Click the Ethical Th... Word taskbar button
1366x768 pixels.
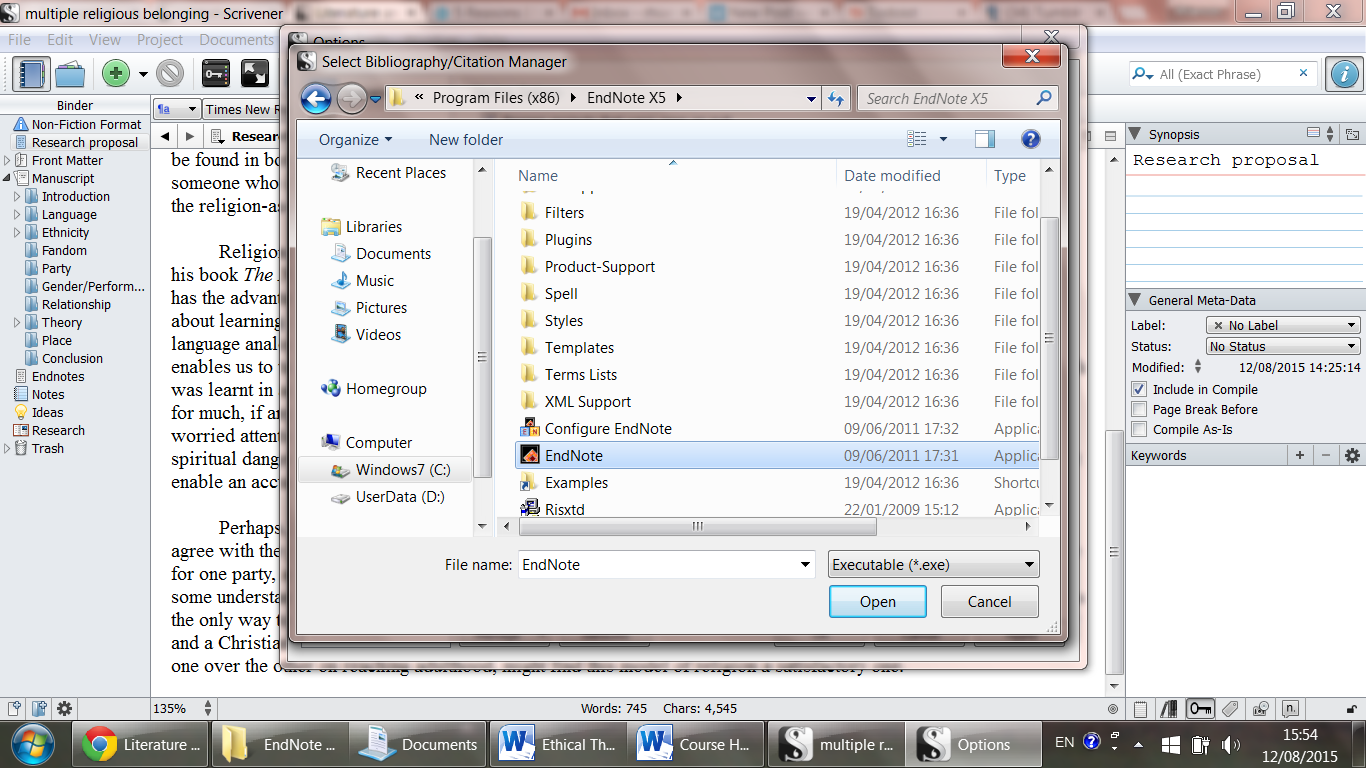click(558, 744)
